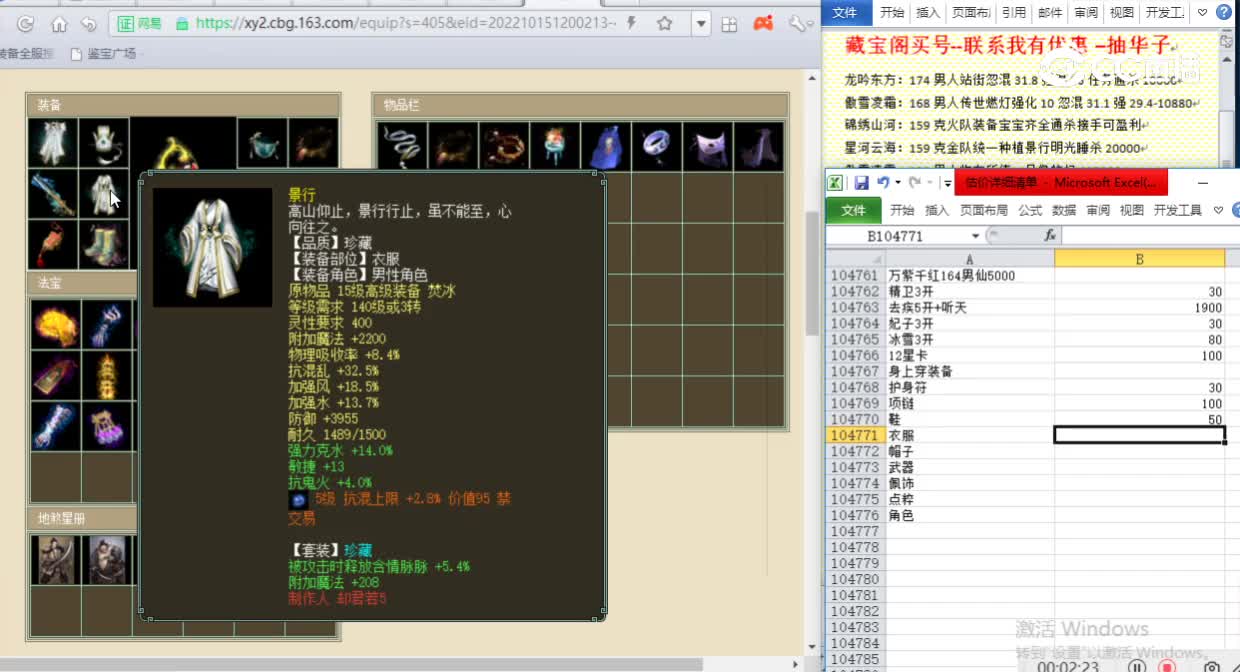Open Word 引用 ribbon tab
This screenshot has height=672, width=1240.
1014,13
